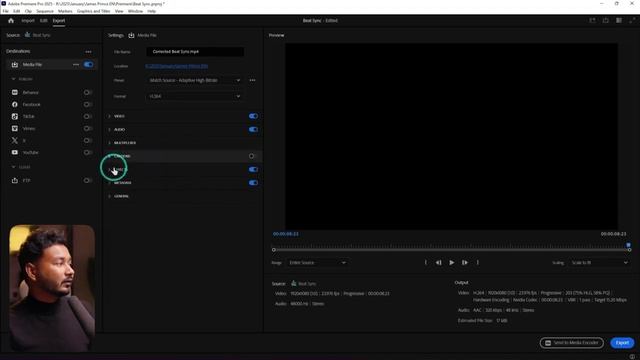Enable the Behance destination toggle

87,92
